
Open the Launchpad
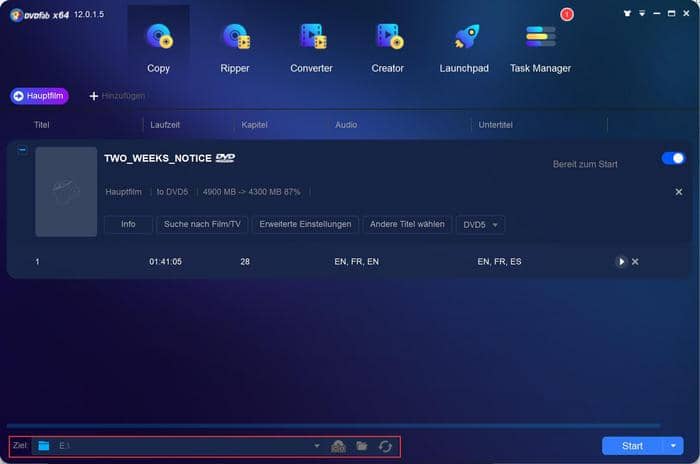point(464,47)
